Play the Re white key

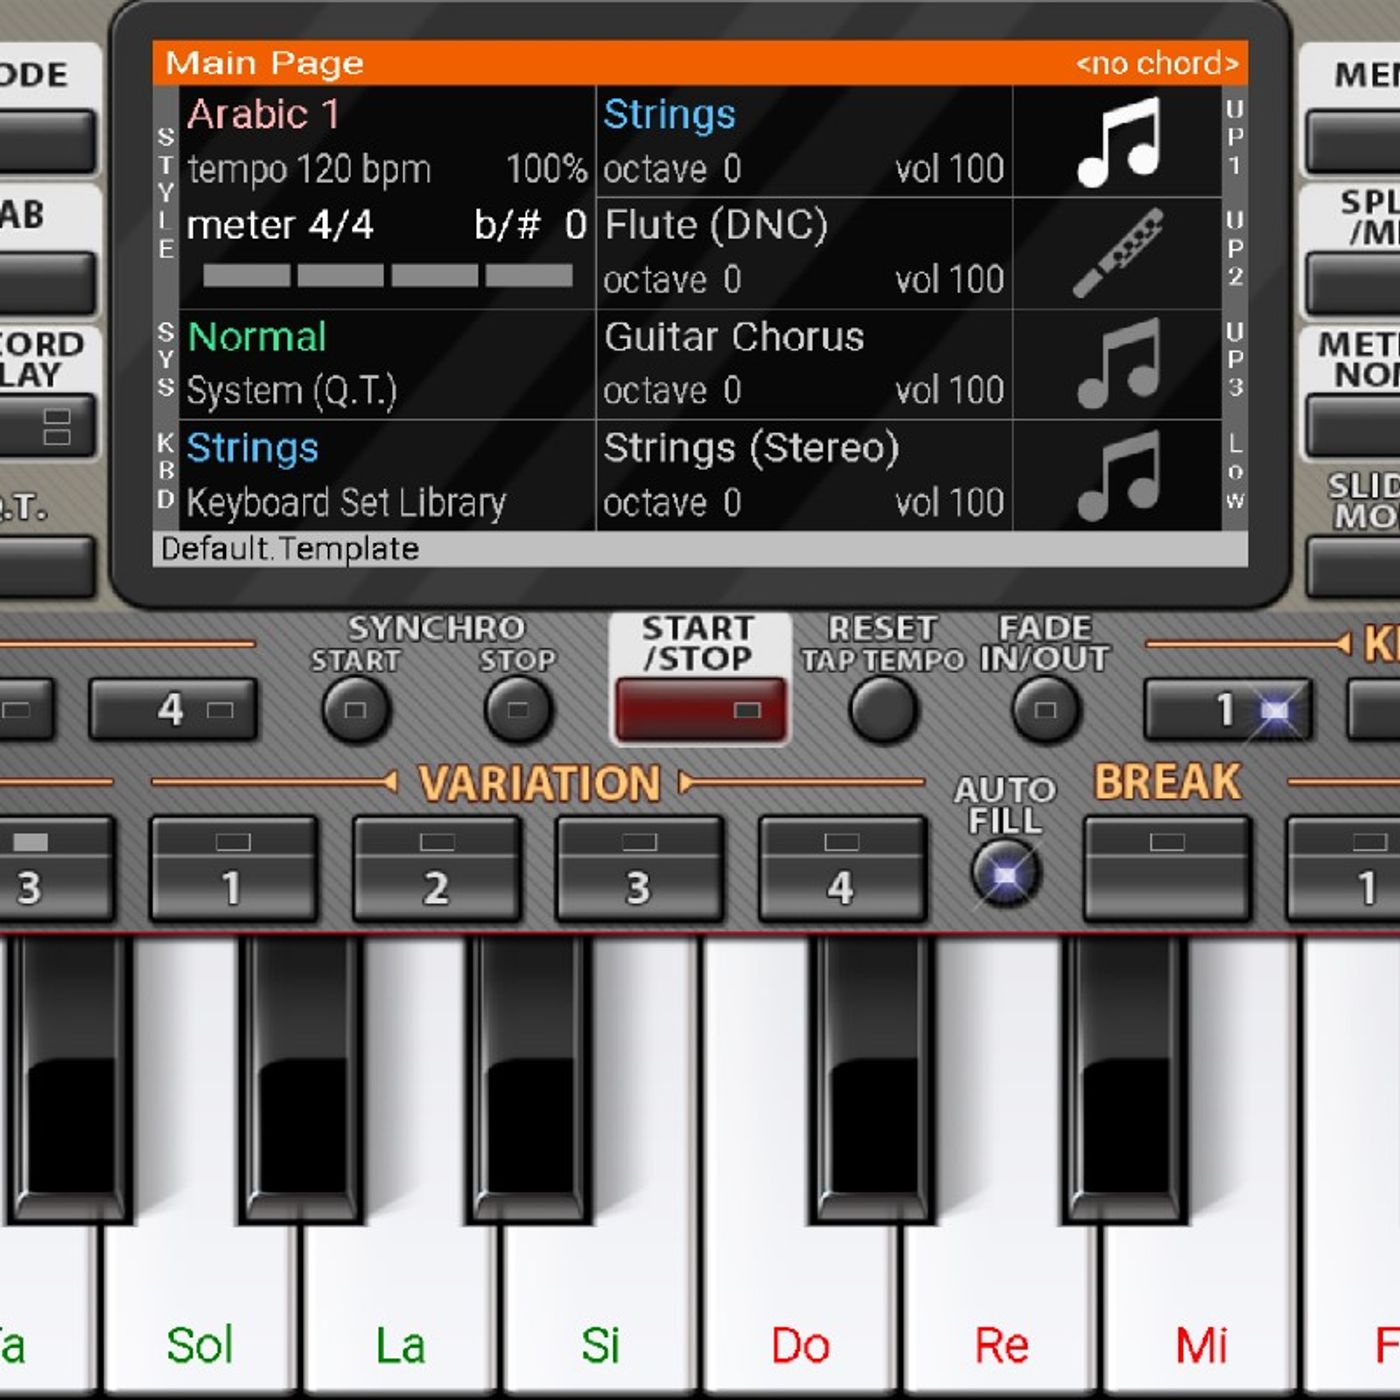(1000, 1310)
